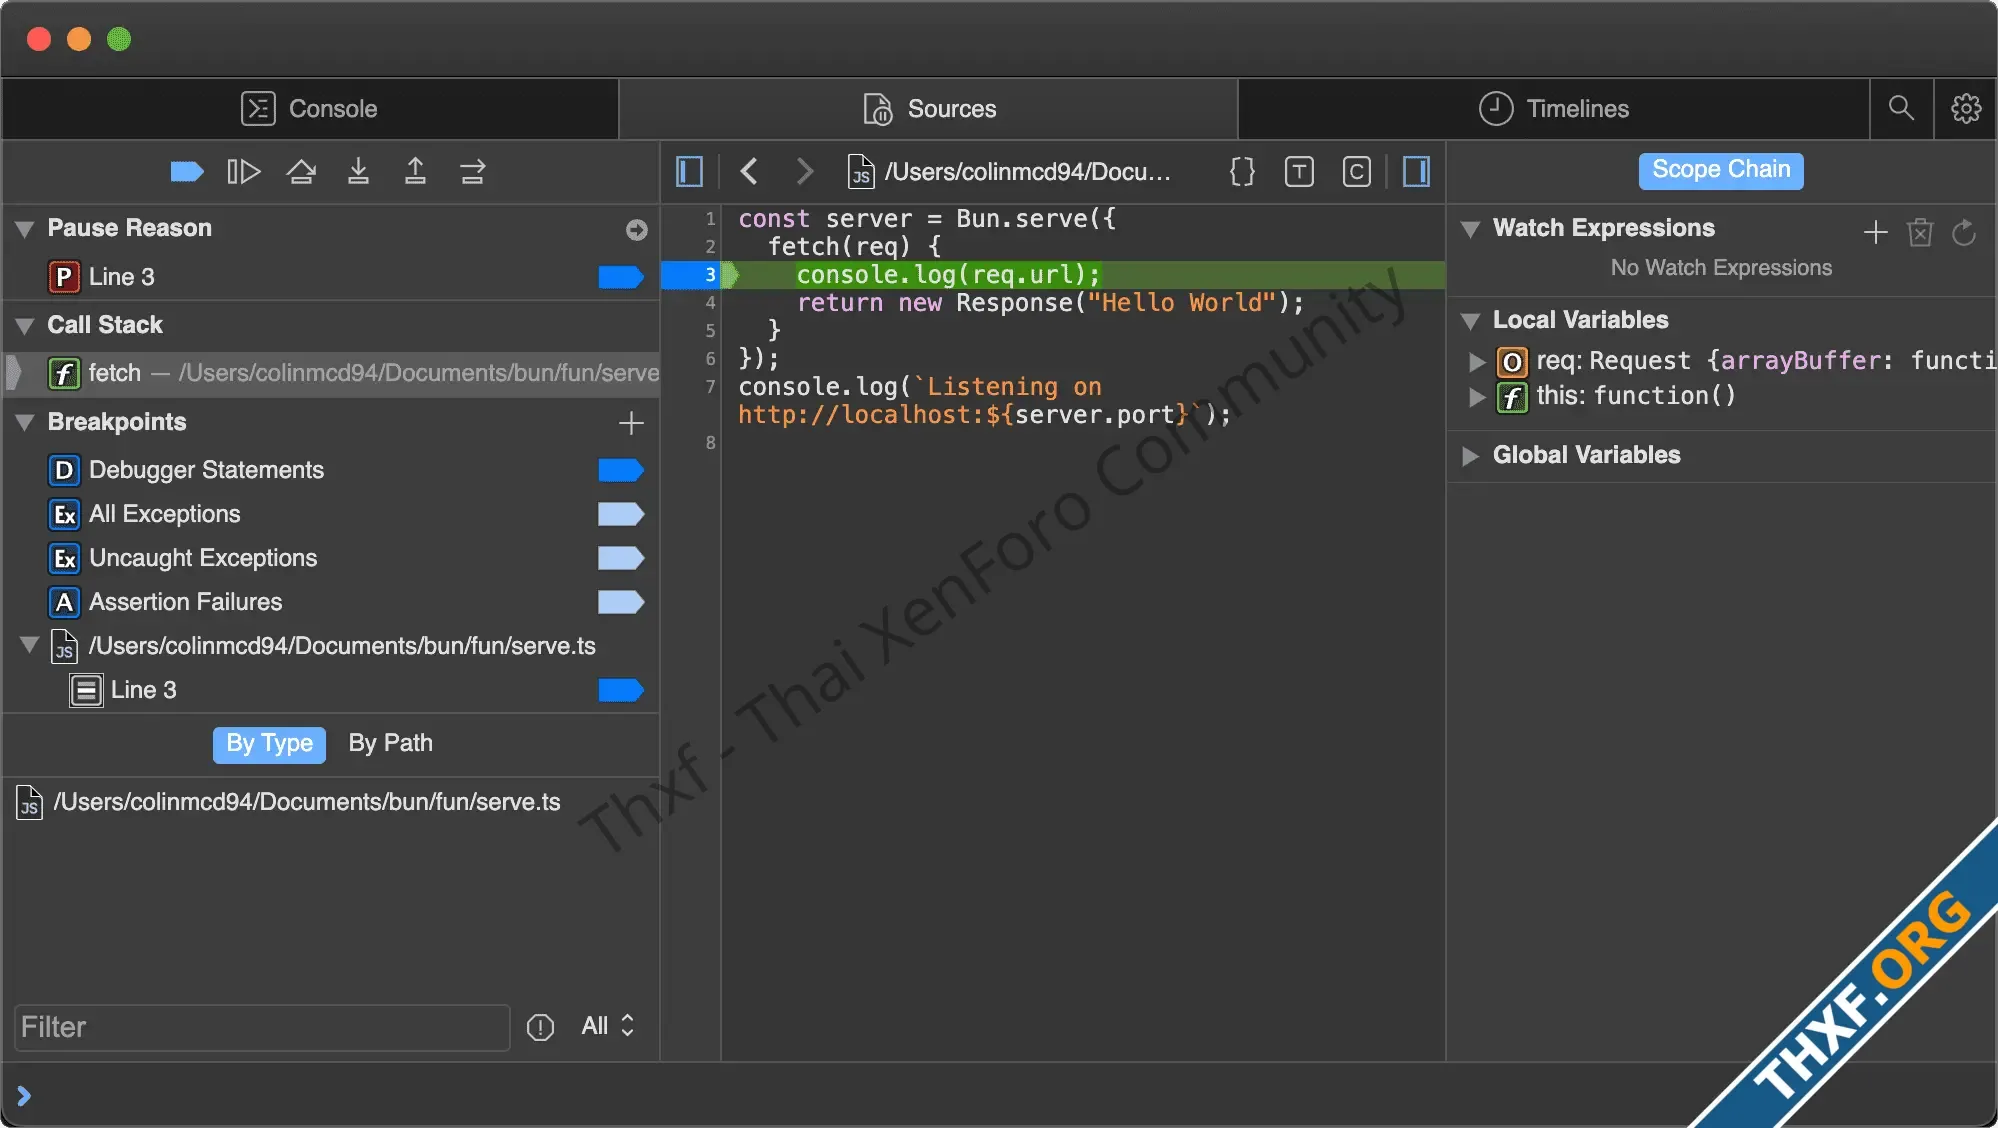Click the Continue script execution button

(244, 172)
